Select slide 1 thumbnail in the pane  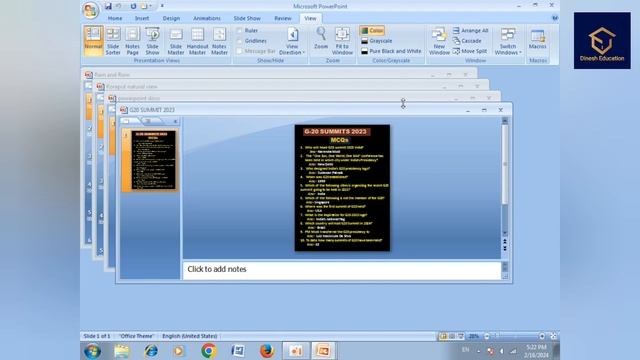coord(151,160)
